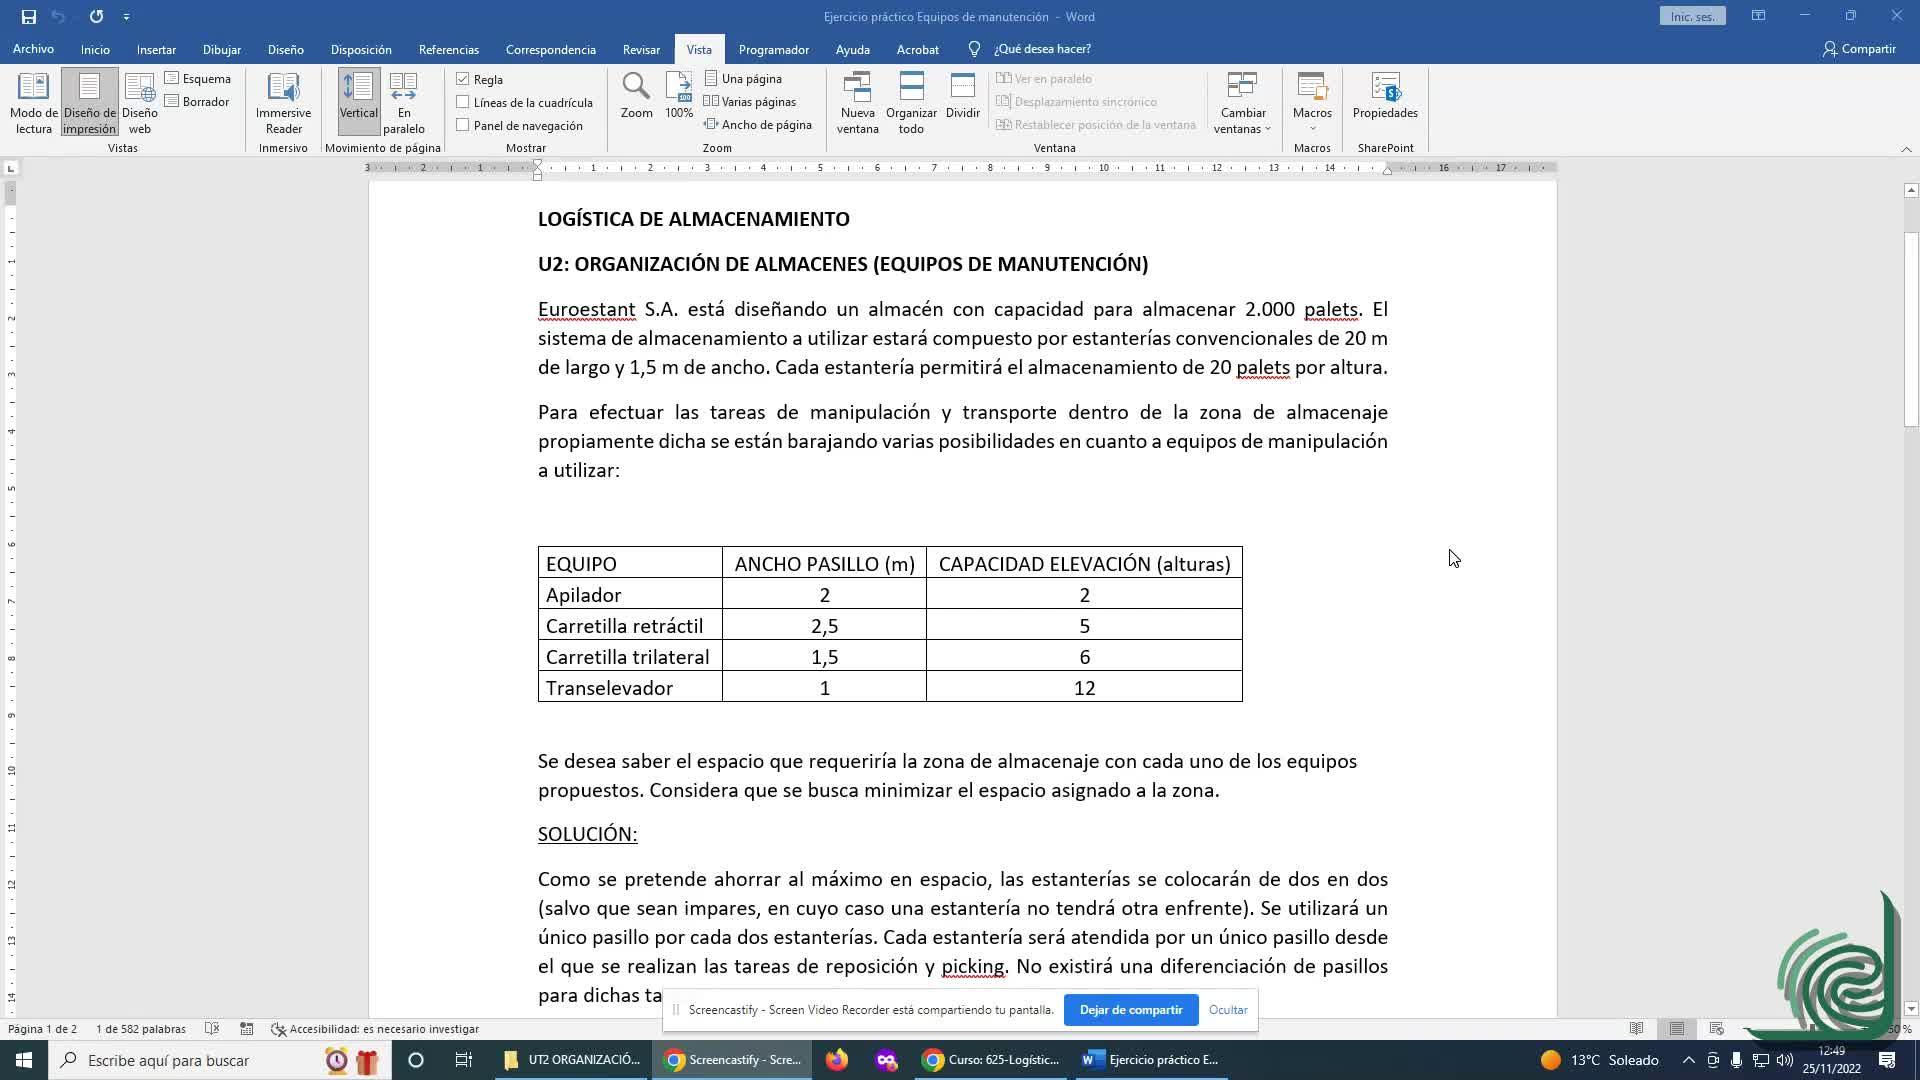Open the Referencias tab
Viewport: 1920px width, 1080px height.
(x=448, y=49)
